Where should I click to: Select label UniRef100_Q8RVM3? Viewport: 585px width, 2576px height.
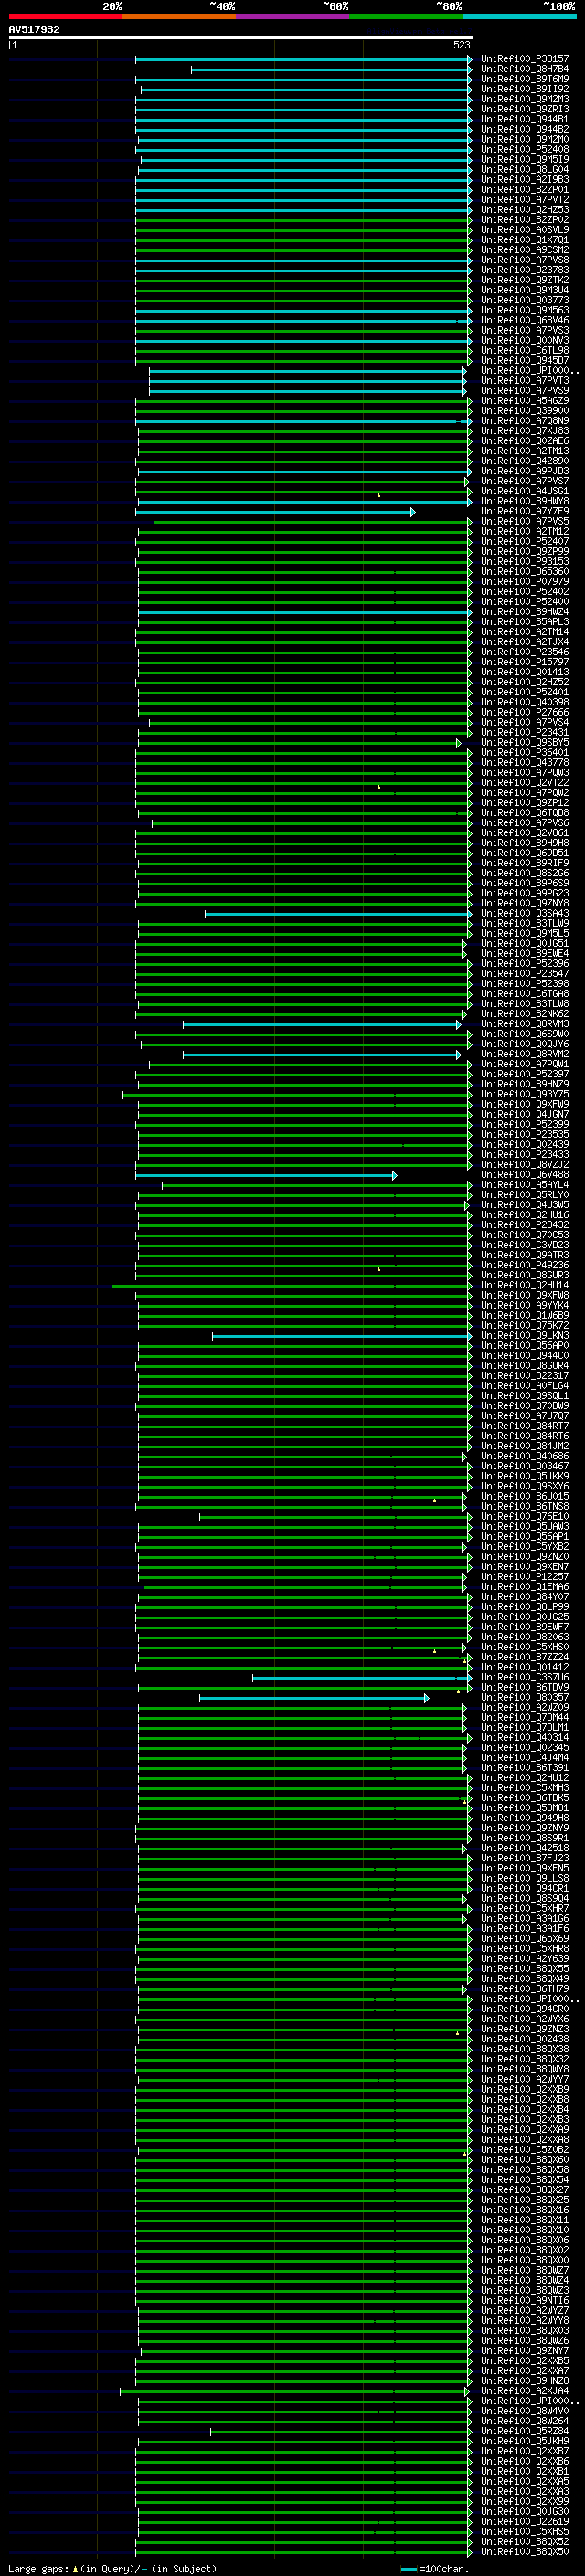(524, 1024)
